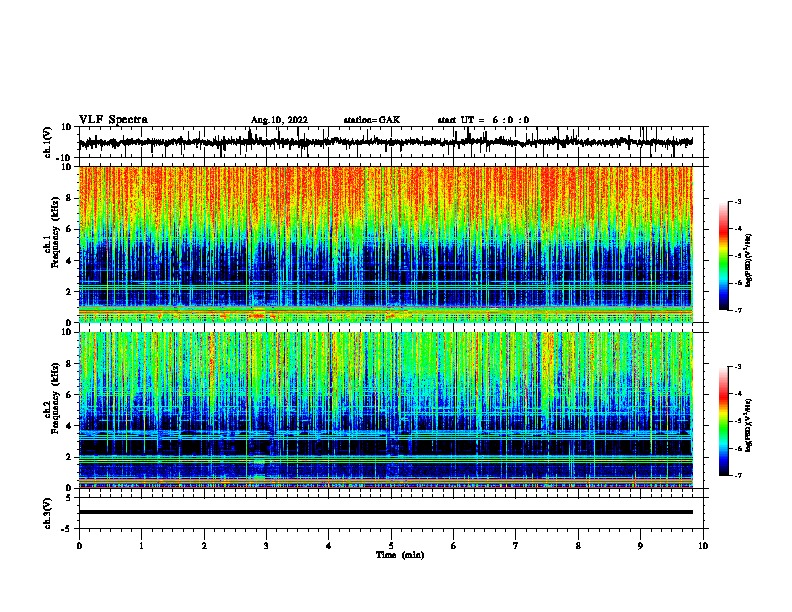Click the "4" kHz tick of ch.2 spectrogram
Image resolution: width=792 pixels, height=612 pixels.
point(69,426)
